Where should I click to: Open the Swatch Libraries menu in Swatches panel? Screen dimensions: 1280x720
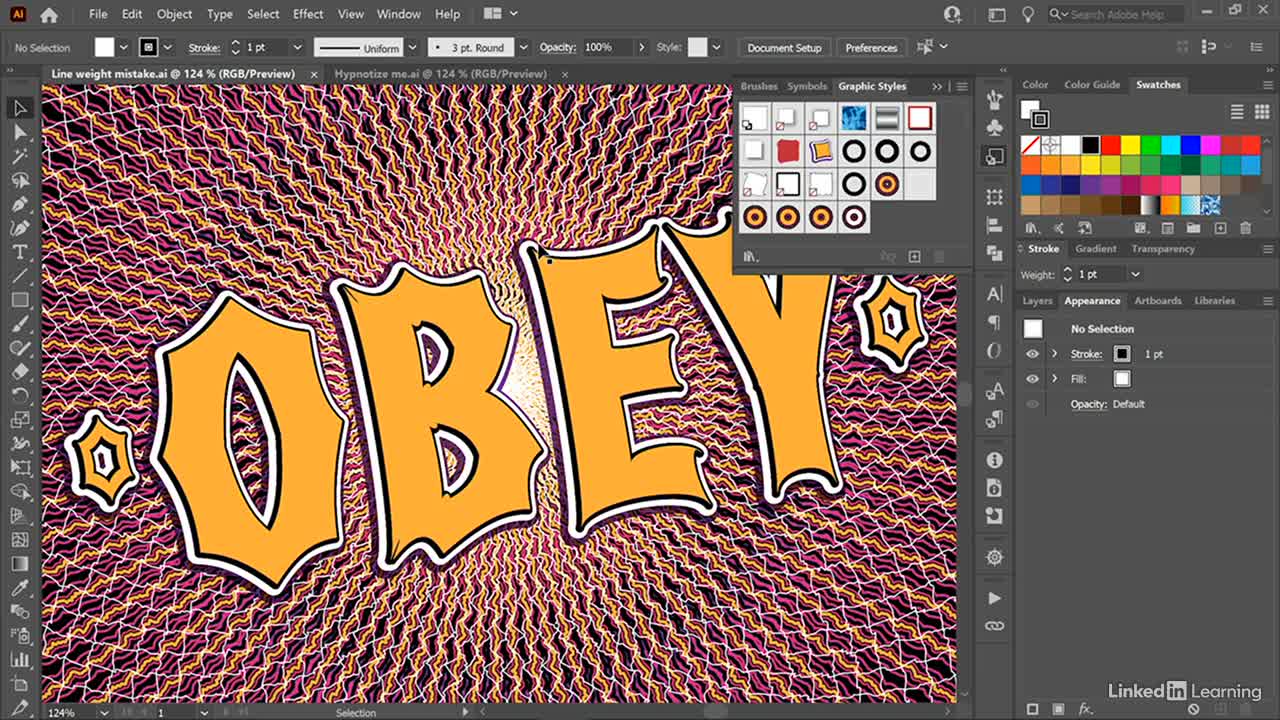point(1031,228)
